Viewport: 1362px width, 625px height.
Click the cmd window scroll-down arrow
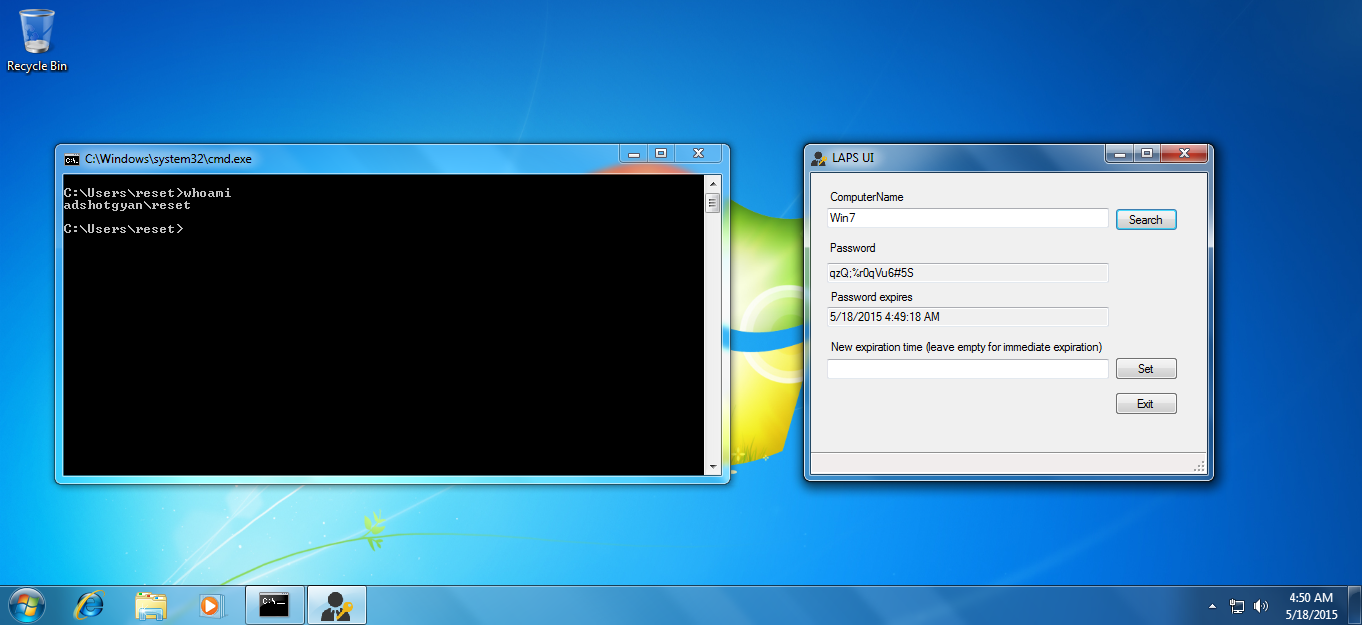click(713, 466)
